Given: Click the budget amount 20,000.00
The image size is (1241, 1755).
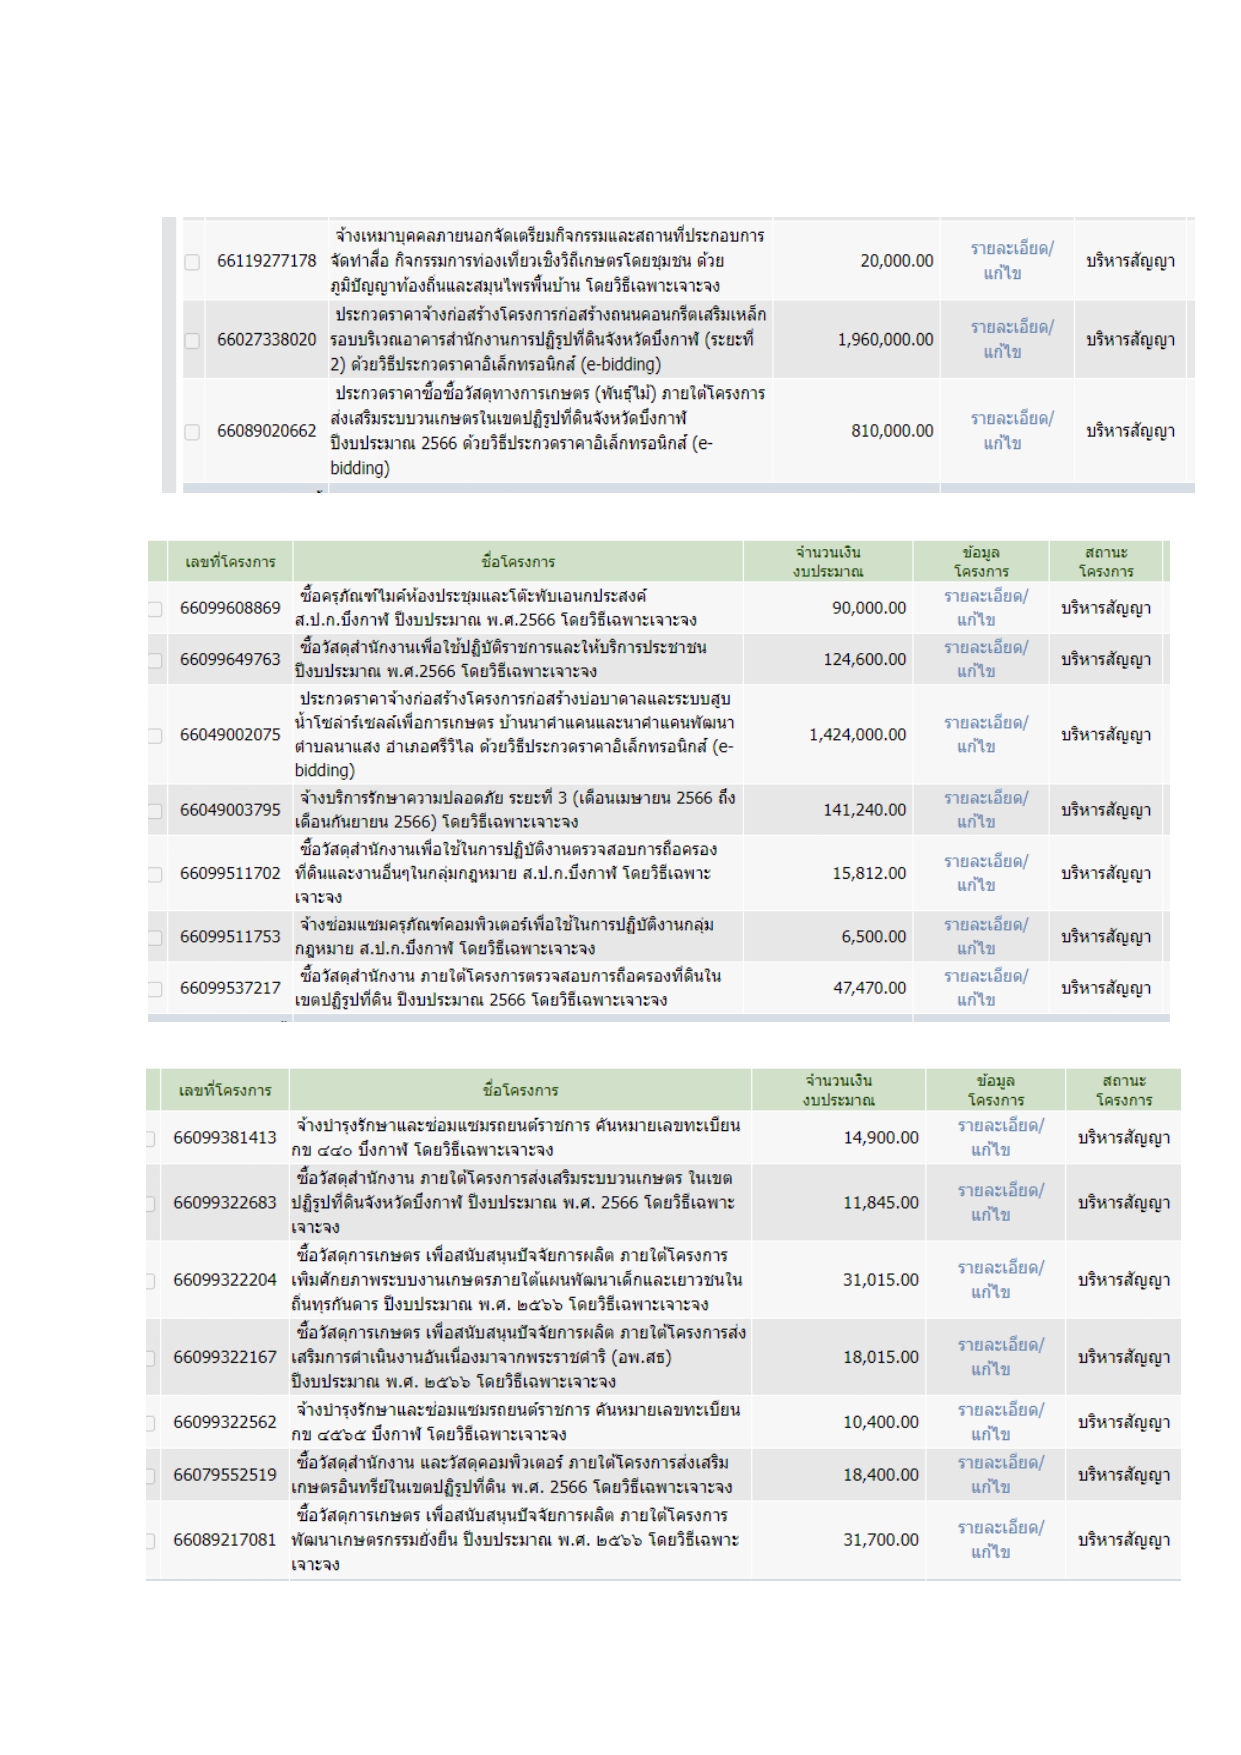Looking at the screenshot, I should tap(897, 261).
